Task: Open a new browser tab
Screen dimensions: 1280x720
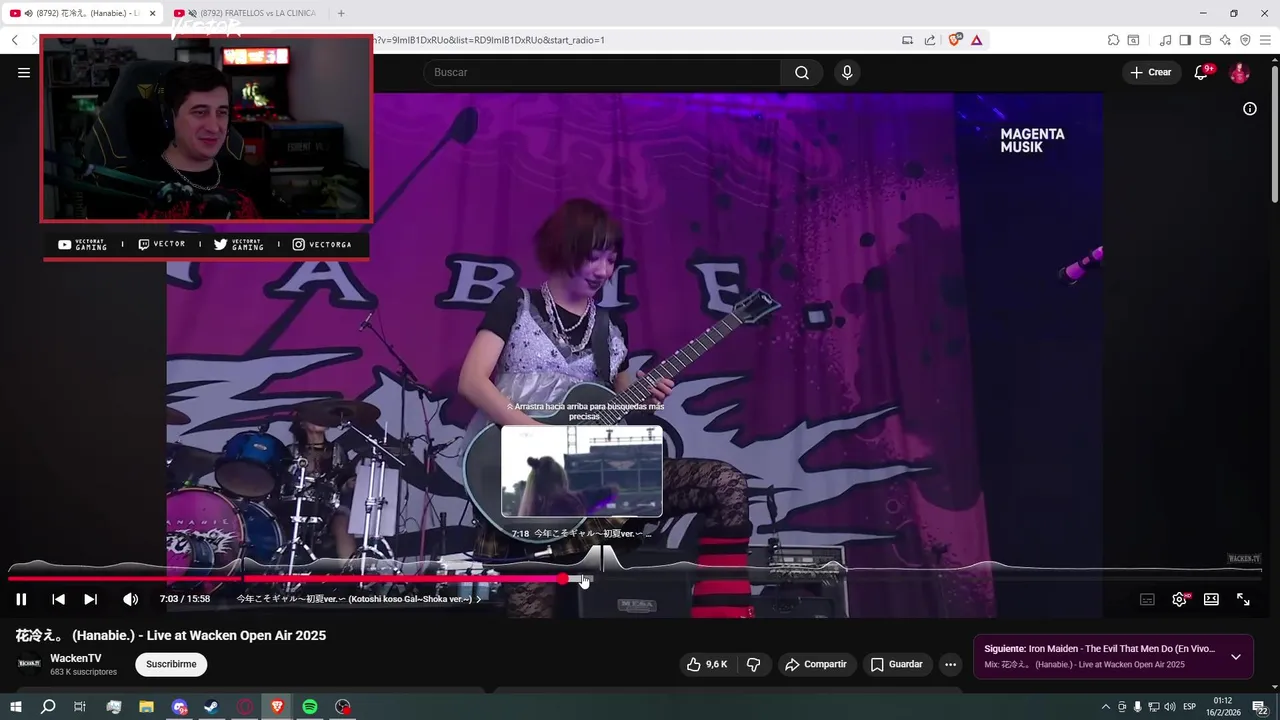Action: (341, 13)
